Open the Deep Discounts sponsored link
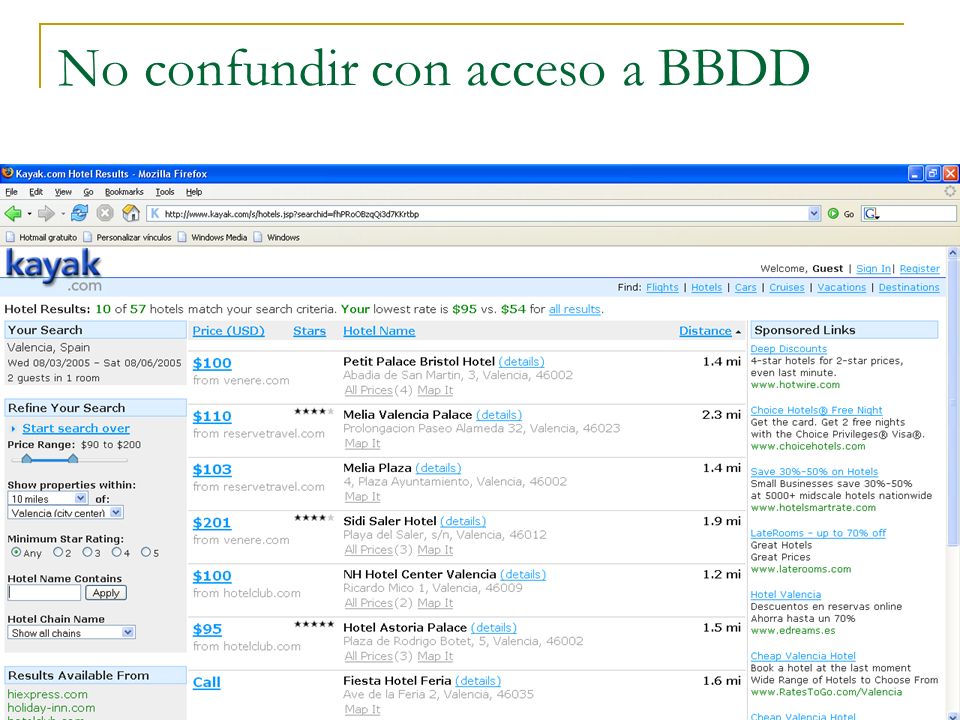This screenshot has width=960, height=720. tap(789, 348)
